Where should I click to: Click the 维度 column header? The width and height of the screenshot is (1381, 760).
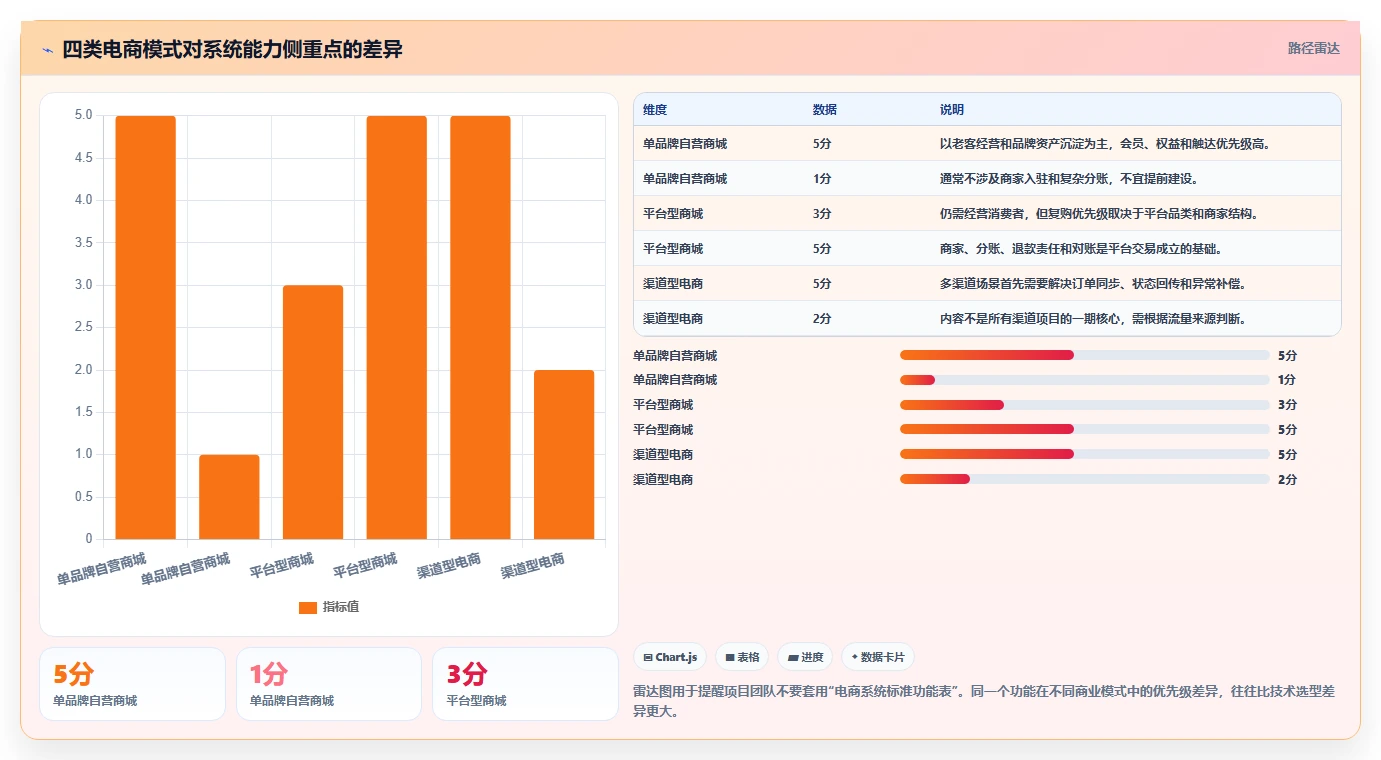[655, 110]
